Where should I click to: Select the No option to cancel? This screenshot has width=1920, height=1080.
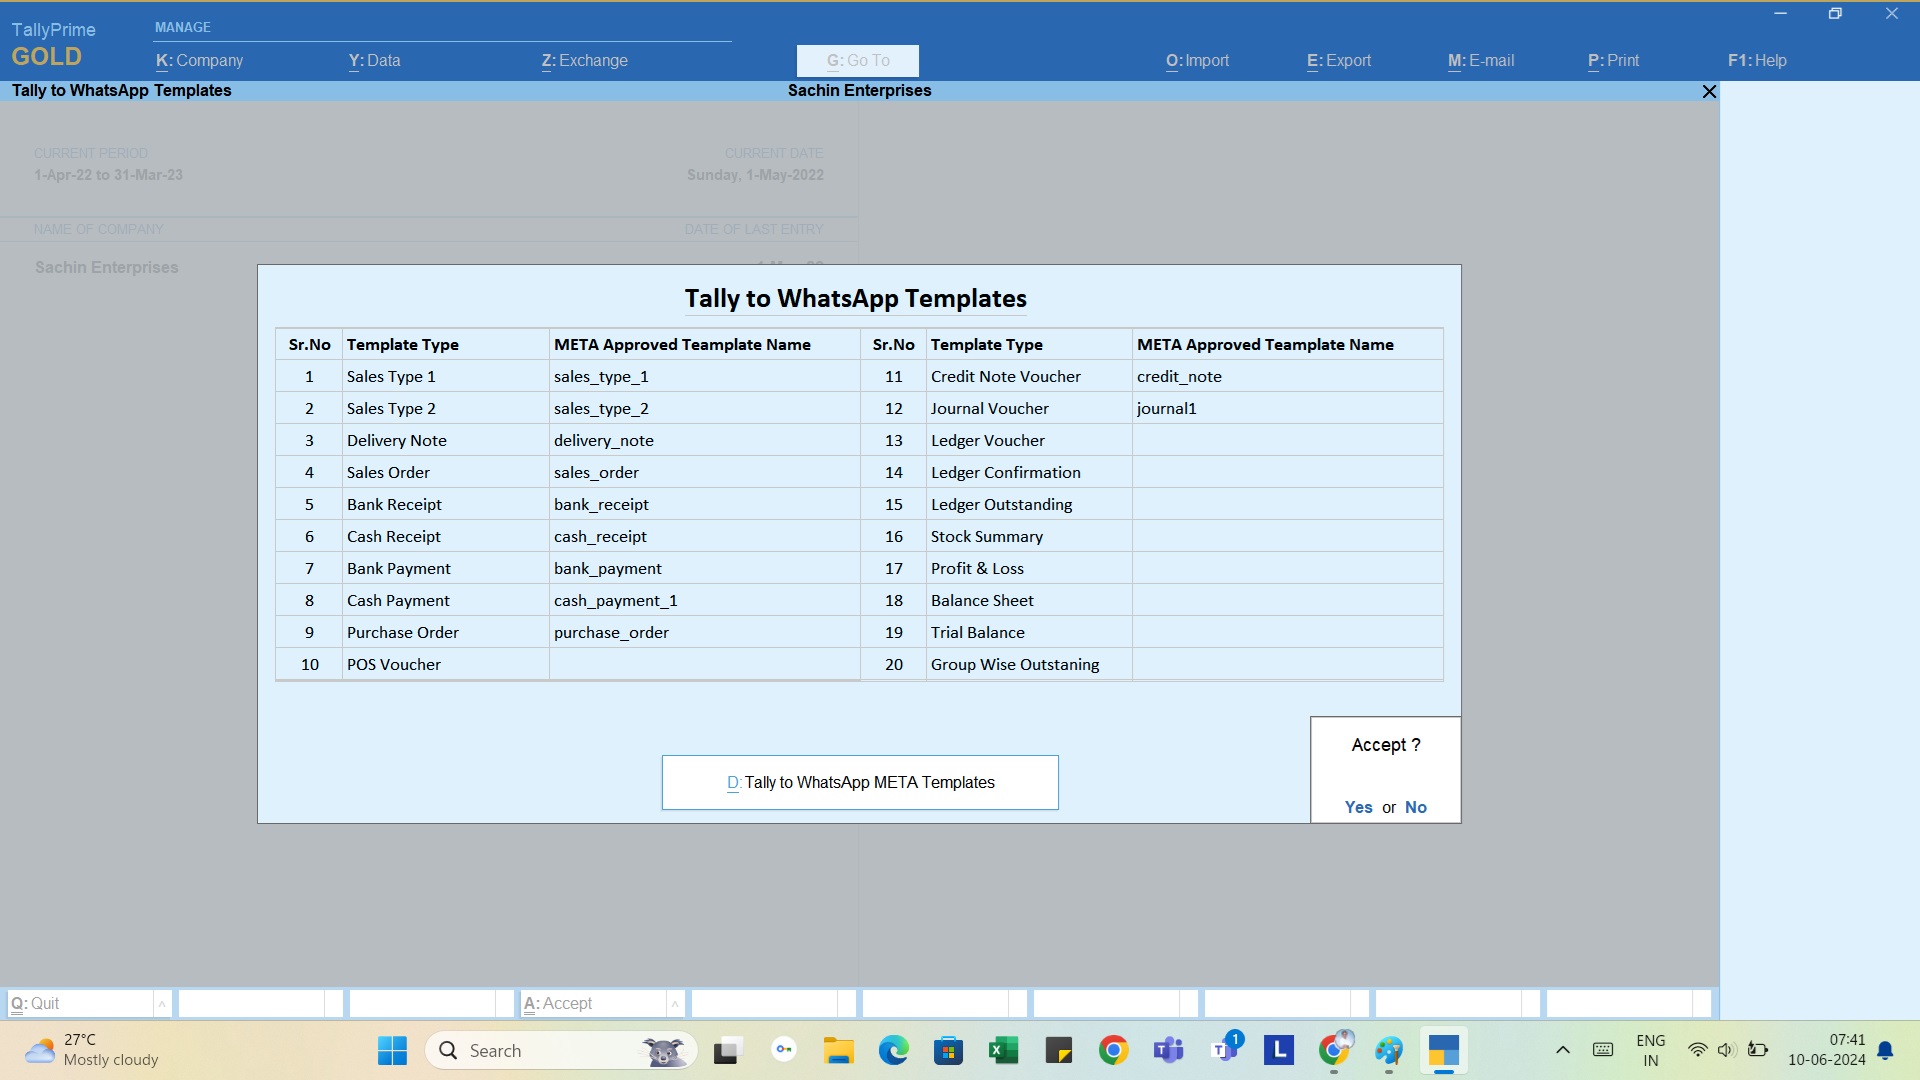[1415, 807]
